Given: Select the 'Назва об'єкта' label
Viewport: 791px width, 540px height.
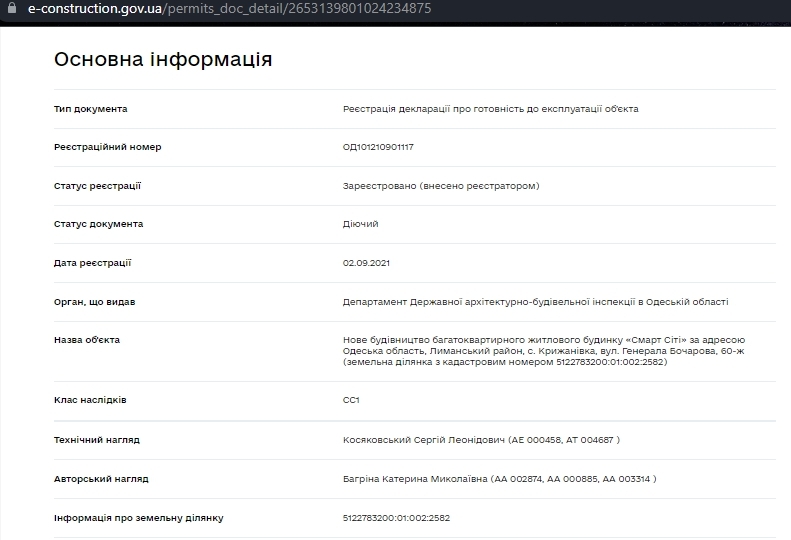Looking at the screenshot, I should (87, 340).
